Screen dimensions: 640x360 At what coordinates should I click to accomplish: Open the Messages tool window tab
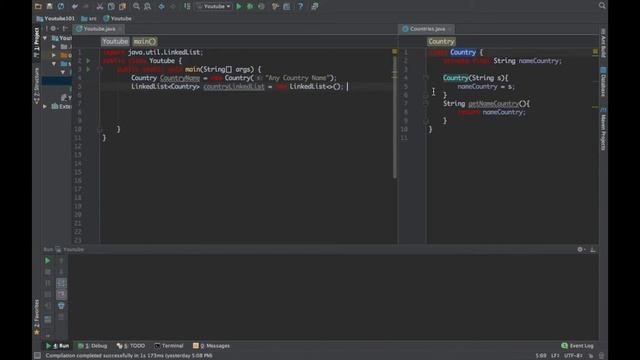click(211, 346)
